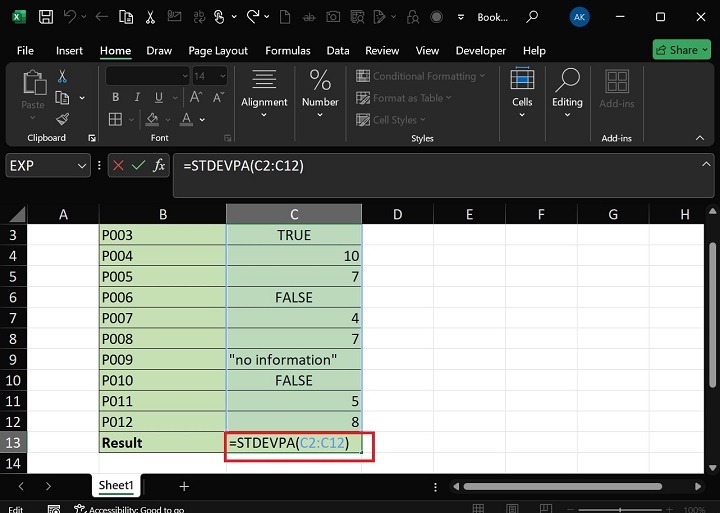
Task: Confirm formula with the Enter checkmark
Action: pos(139,165)
